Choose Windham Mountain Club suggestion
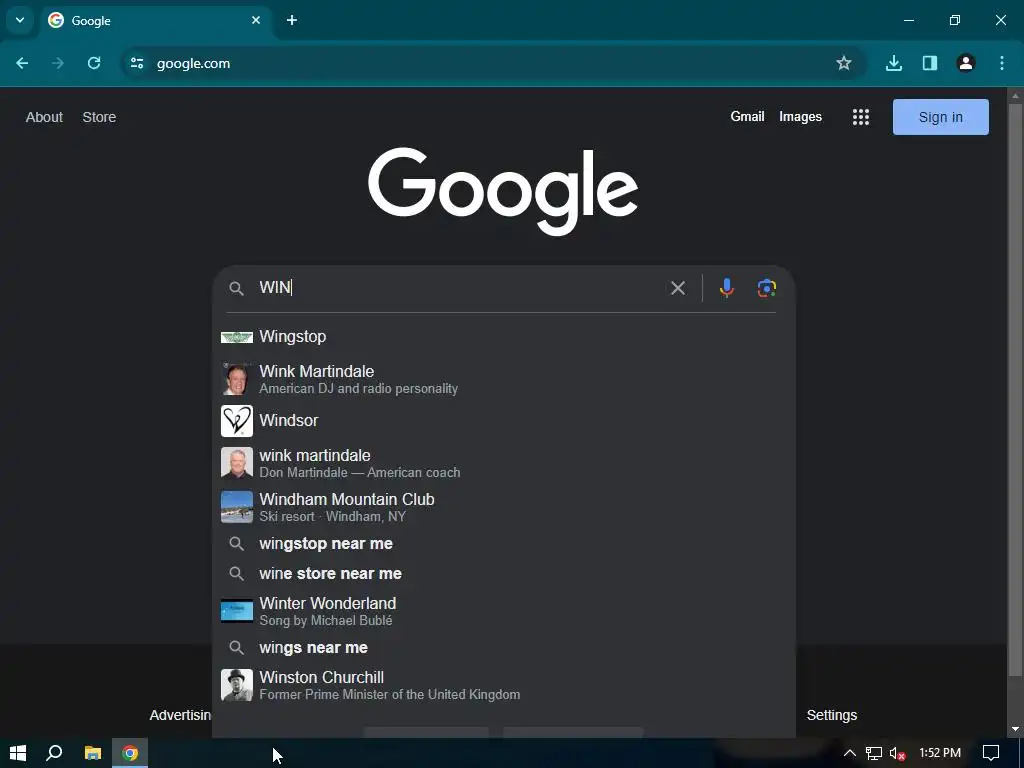The height and width of the screenshot is (768, 1024). pyautogui.click(x=504, y=507)
